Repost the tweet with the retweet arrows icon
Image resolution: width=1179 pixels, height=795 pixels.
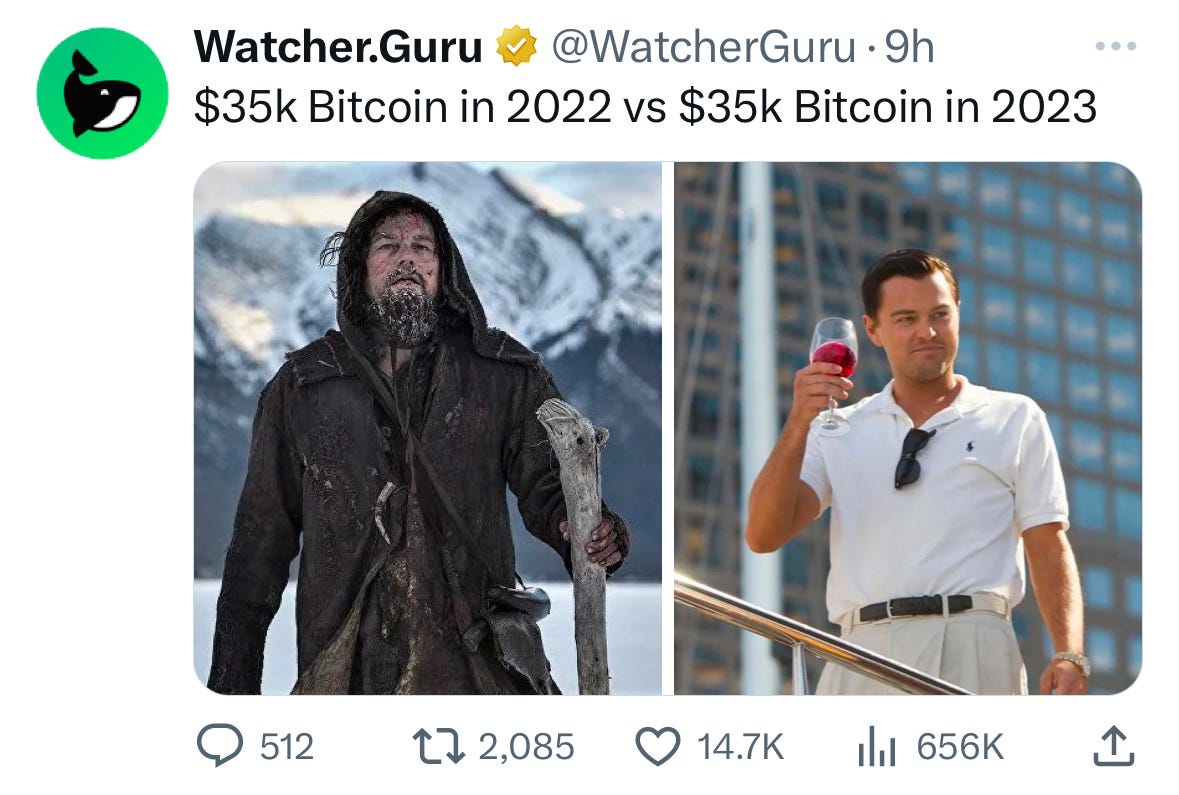pyautogui.click(x=439, y=746)
